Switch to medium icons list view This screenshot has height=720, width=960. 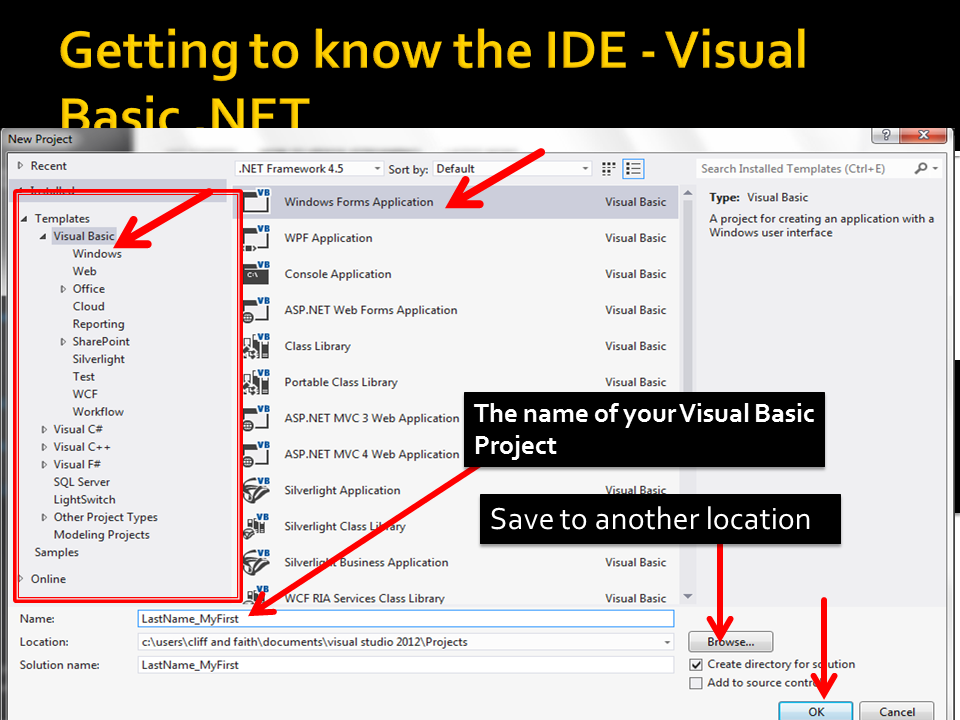tap(633, 169)
